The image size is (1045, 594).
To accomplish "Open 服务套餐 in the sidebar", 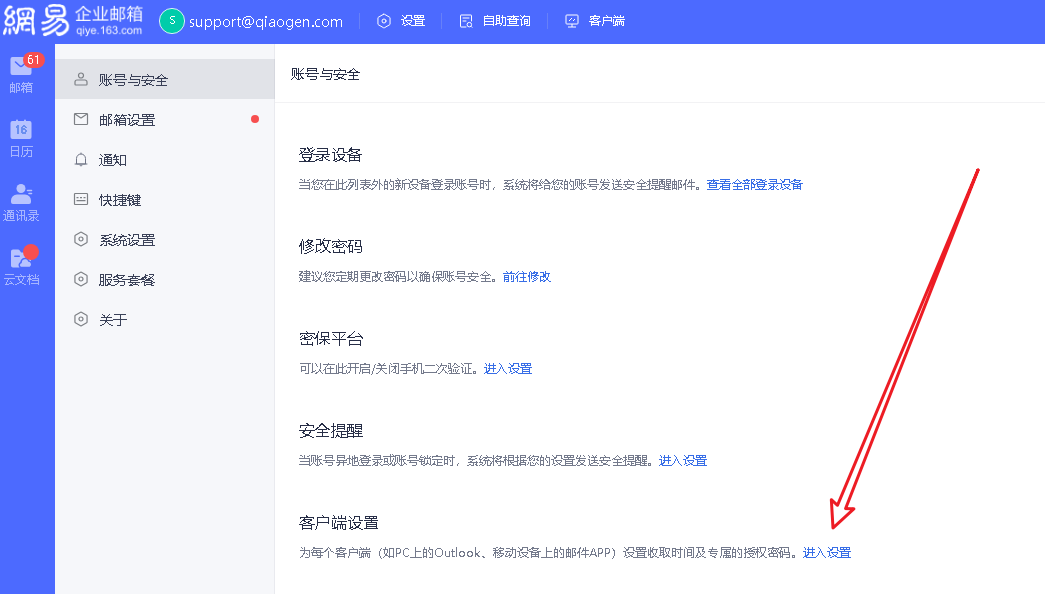I will pos(127,280).
